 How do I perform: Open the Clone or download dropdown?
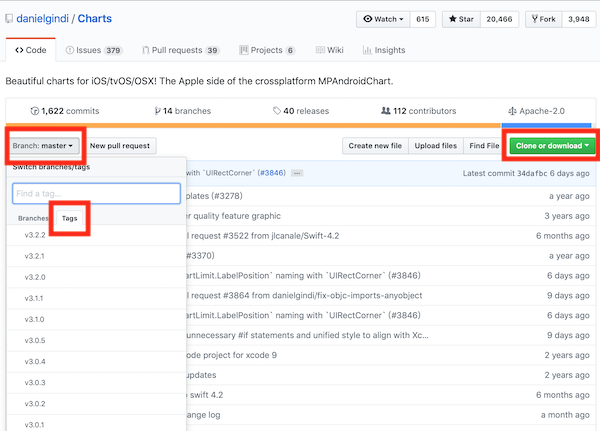tap(552, 146)
